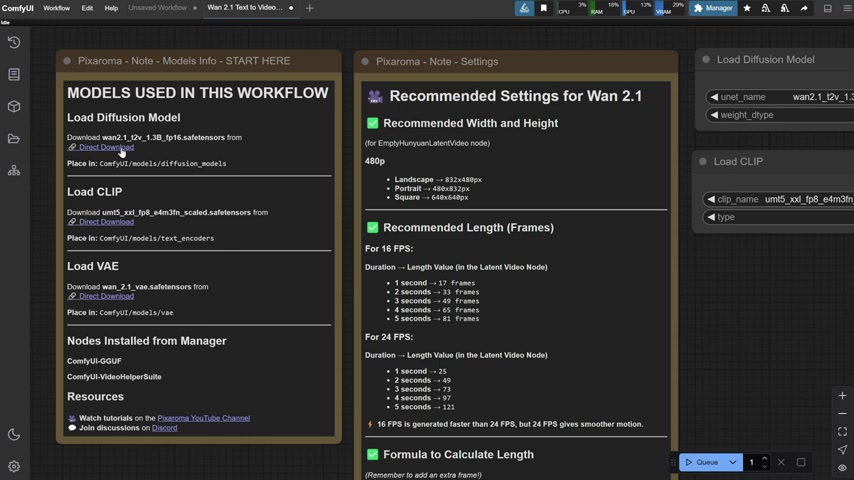Click the ComfyUI/models/diffusion_models path text
Viewport: 854px width, 480px height.
[x=163, y=163]
